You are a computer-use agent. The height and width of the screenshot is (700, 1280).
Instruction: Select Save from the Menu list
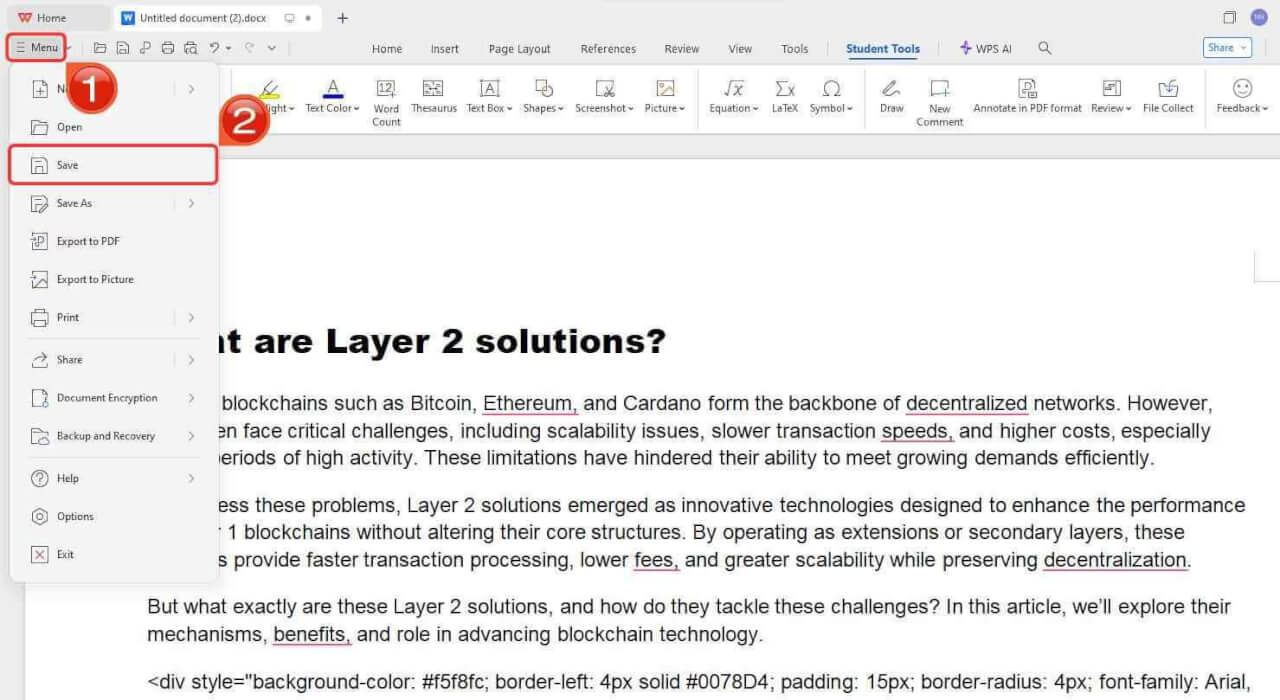click(69, 165)
